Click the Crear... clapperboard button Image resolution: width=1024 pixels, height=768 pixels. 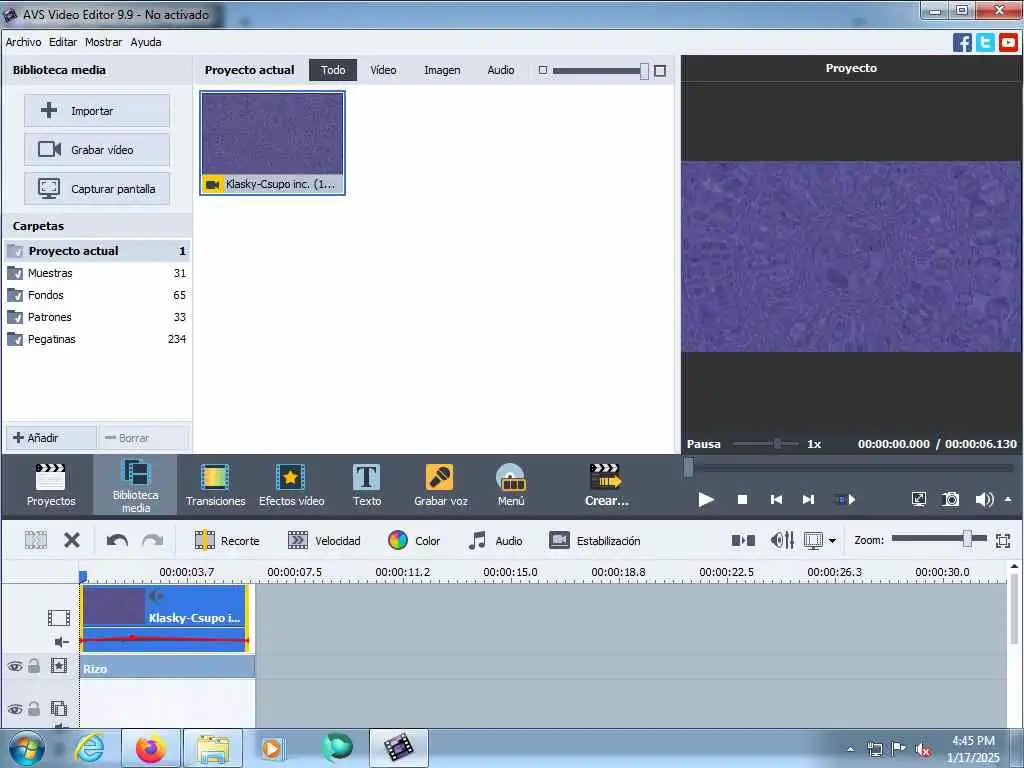click(x=606, y=485)
